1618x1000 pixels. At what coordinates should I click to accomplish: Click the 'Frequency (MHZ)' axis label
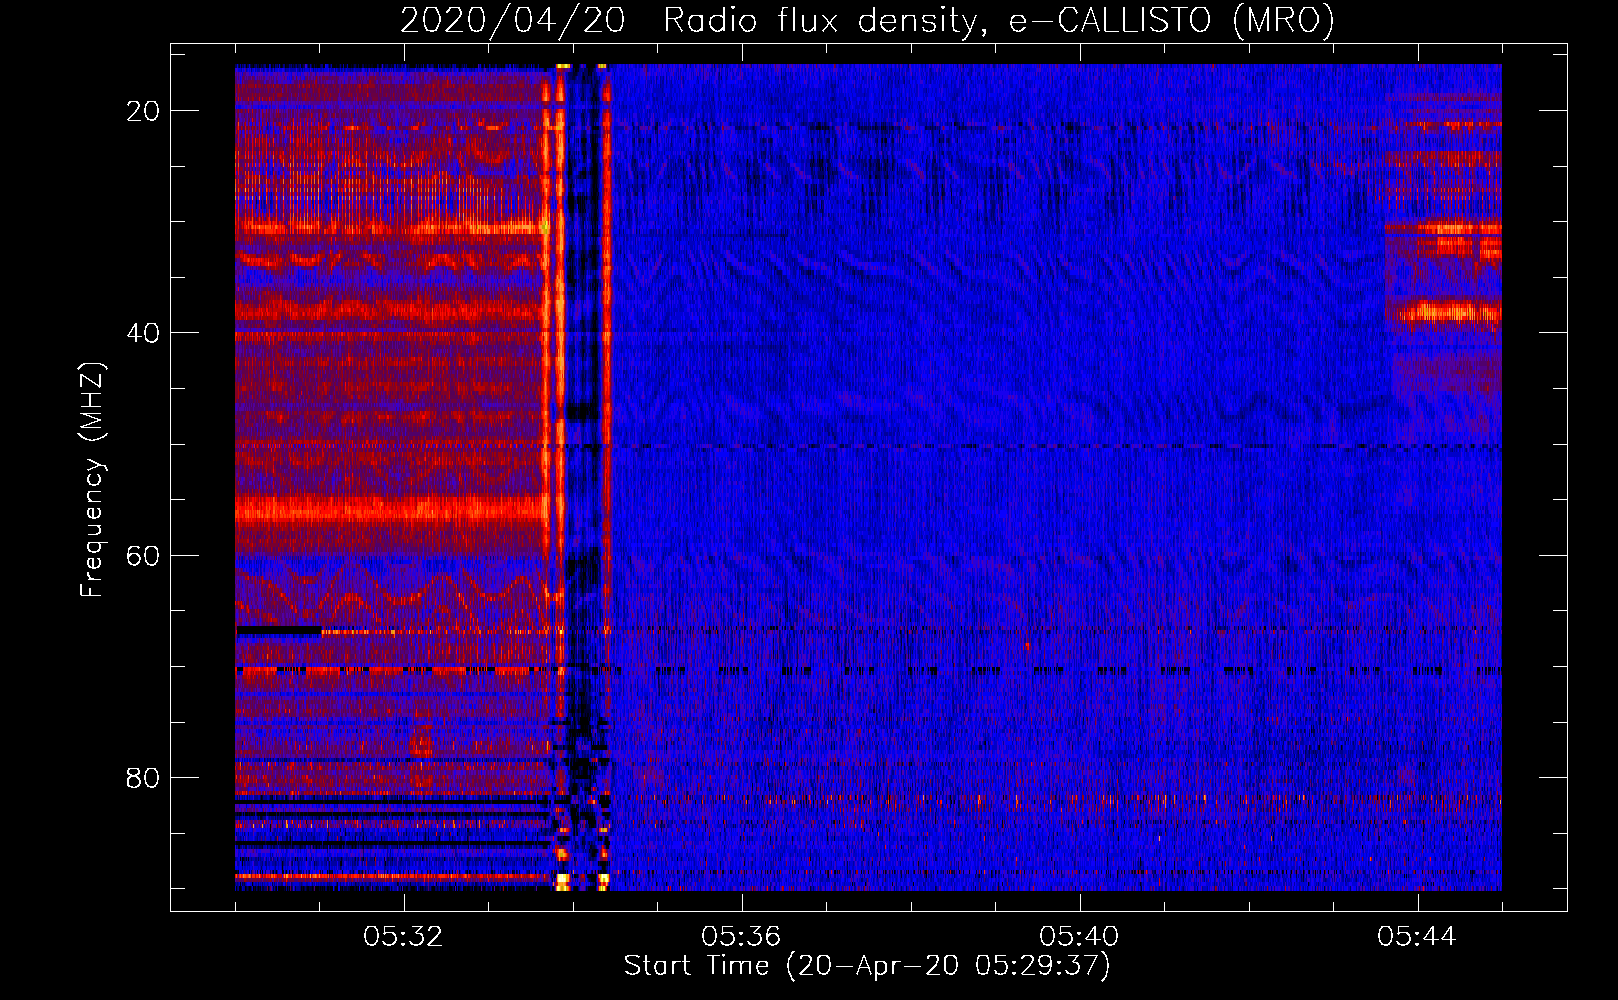coord(92,480)
